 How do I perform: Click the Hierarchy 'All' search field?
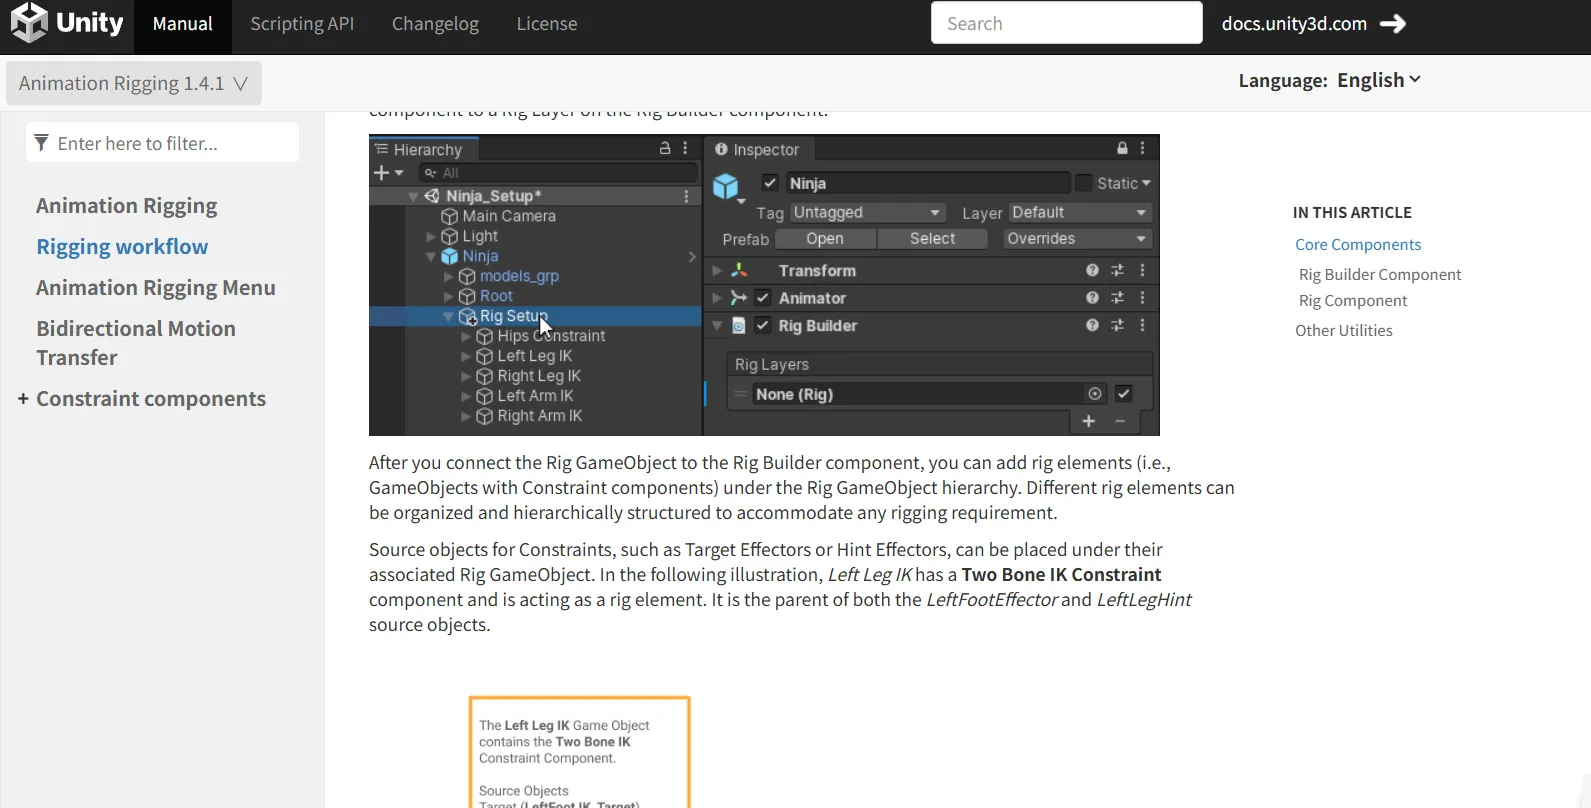pyautogui.click(x=558, y=173)
